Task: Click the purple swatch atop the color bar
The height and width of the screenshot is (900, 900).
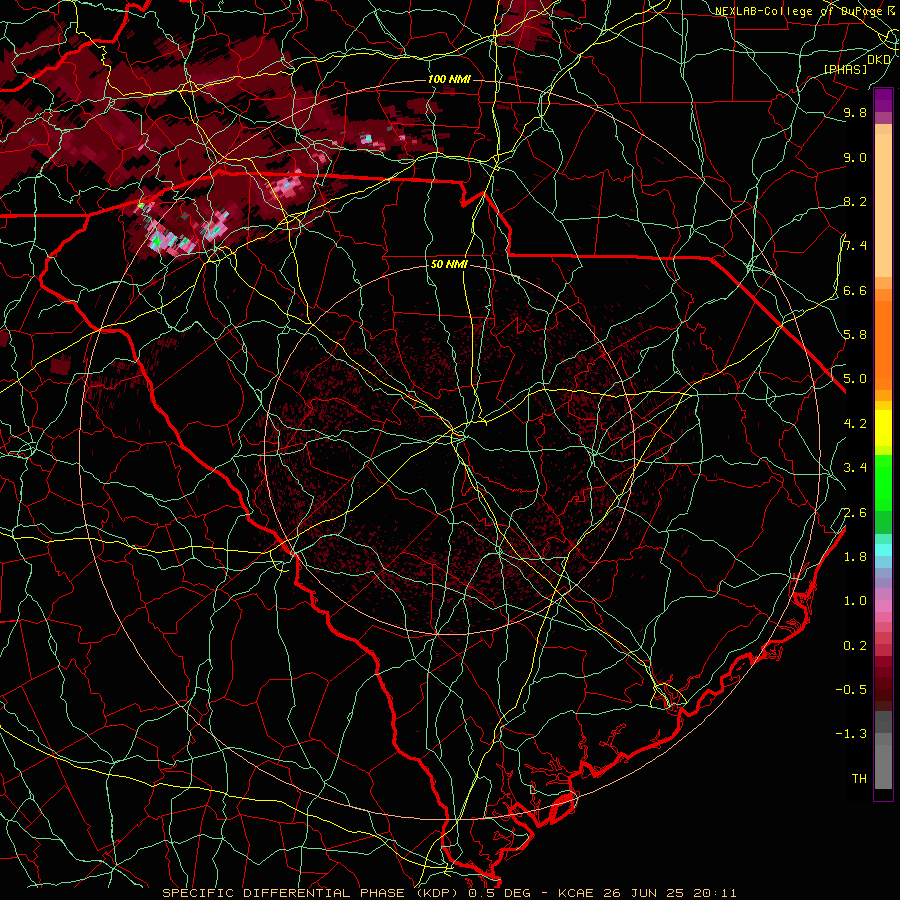Action: point(883,100)
